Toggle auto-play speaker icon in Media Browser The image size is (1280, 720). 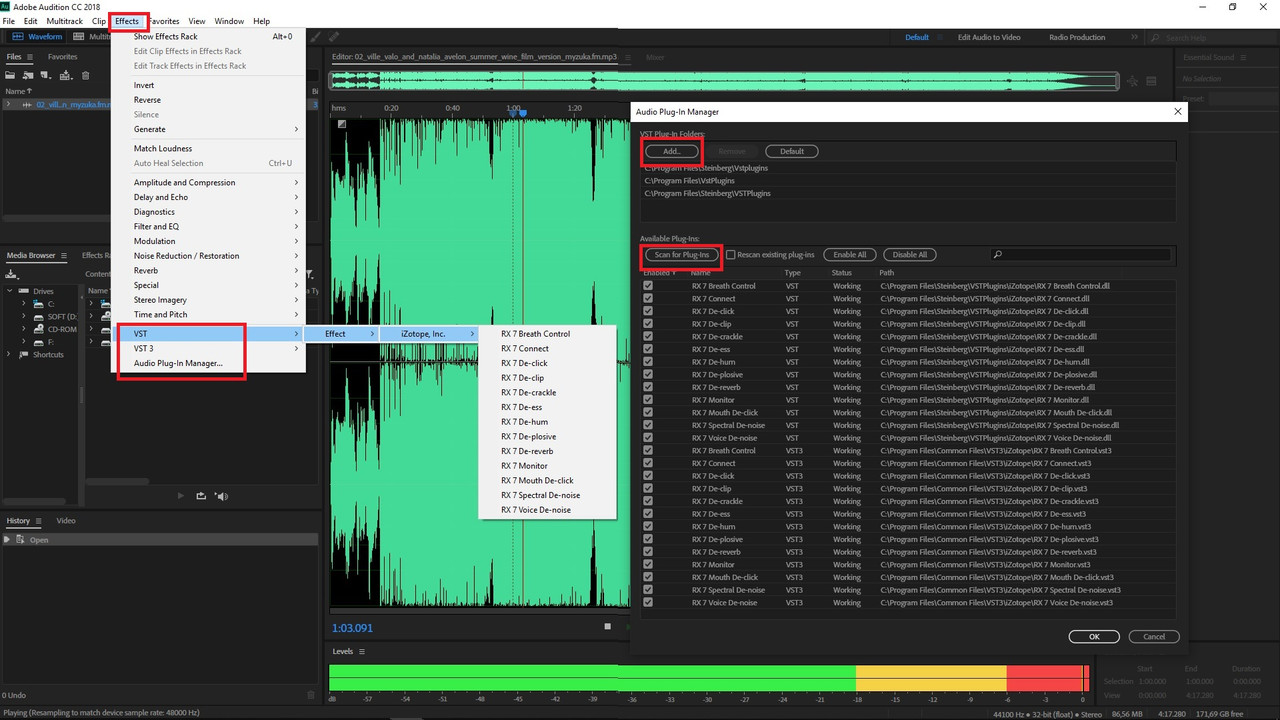[222, 496]
